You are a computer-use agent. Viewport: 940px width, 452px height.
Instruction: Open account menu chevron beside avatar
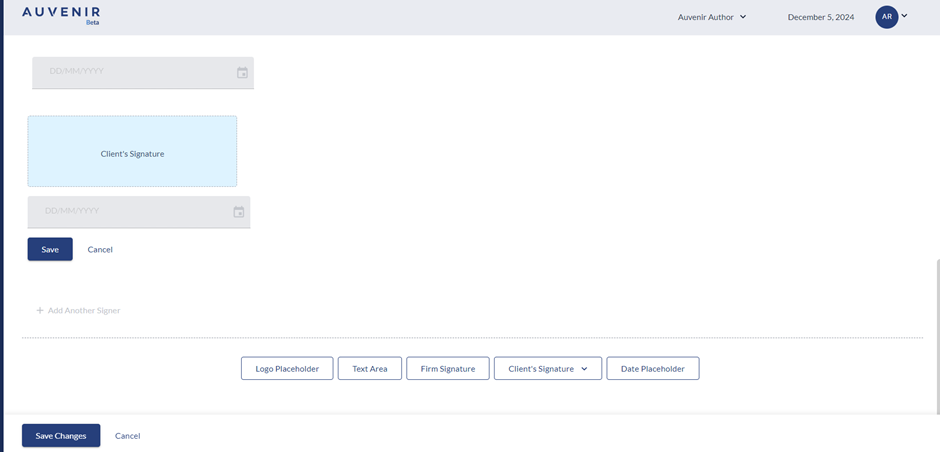click(x=905, y=16)
